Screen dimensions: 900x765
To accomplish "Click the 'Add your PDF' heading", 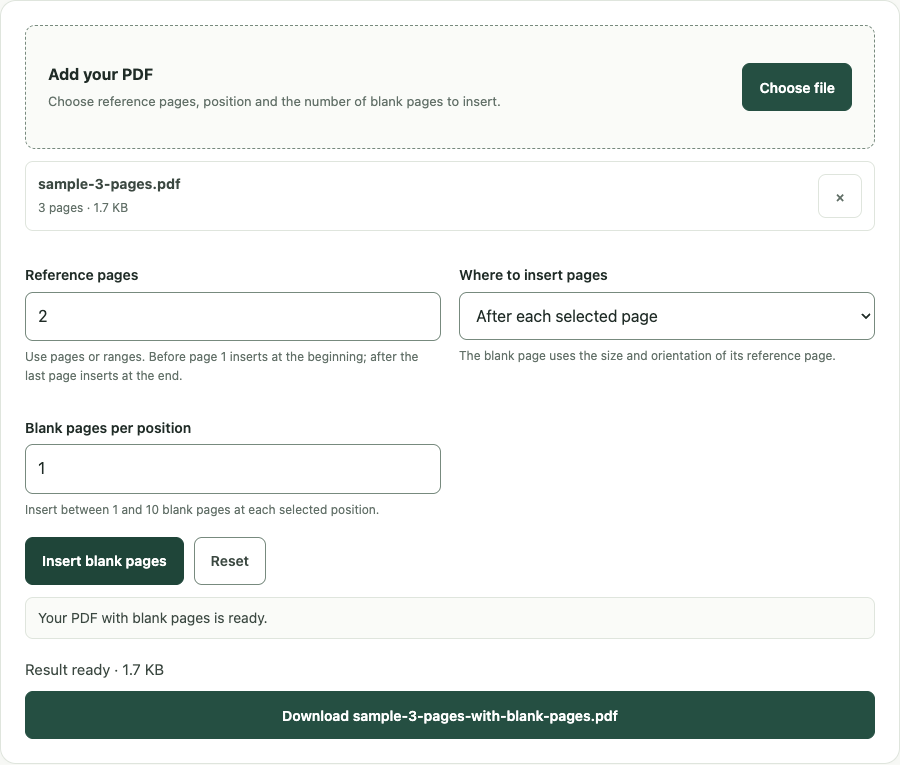I will click(x=100, y=75).
